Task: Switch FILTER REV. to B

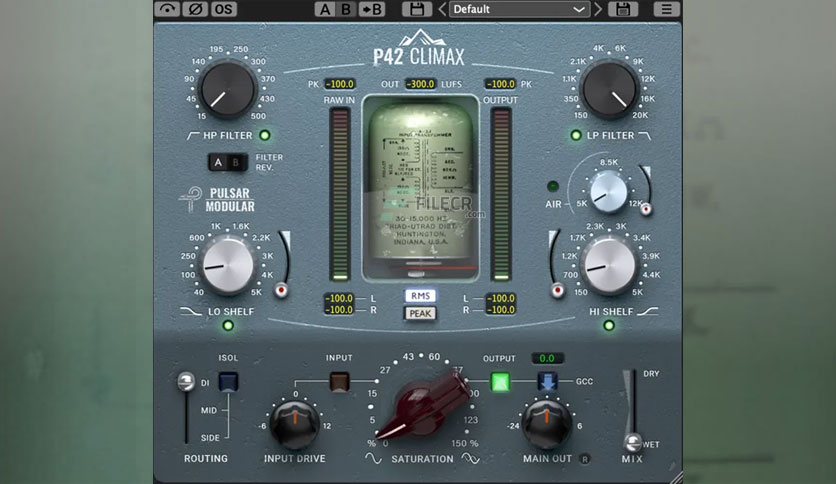Action: [237, 163]
